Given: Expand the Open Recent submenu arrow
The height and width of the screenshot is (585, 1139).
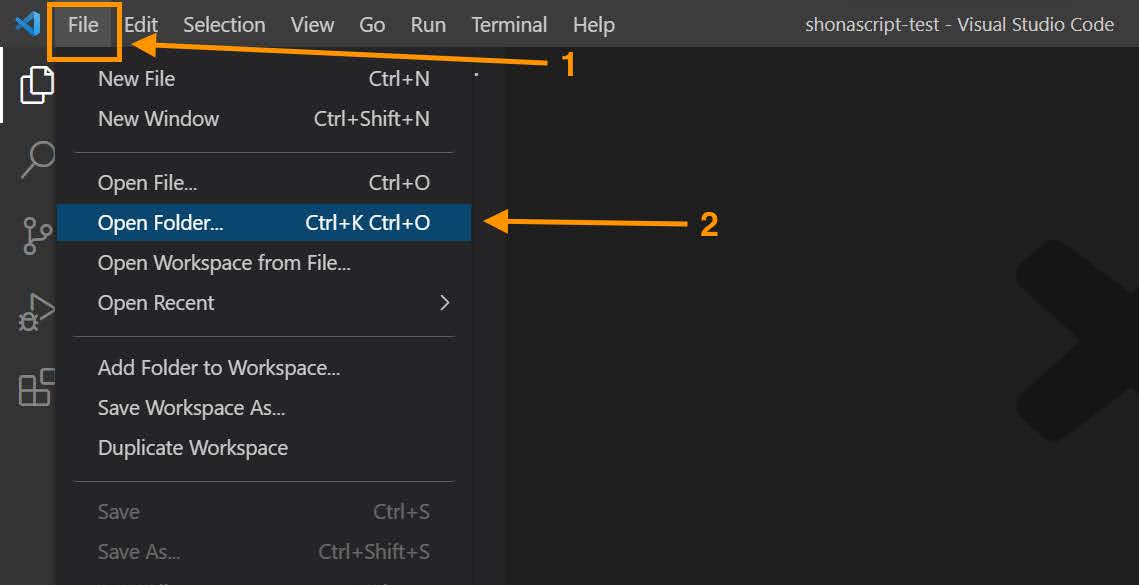Looking at the screenshot, I should [x=445, y=303].
